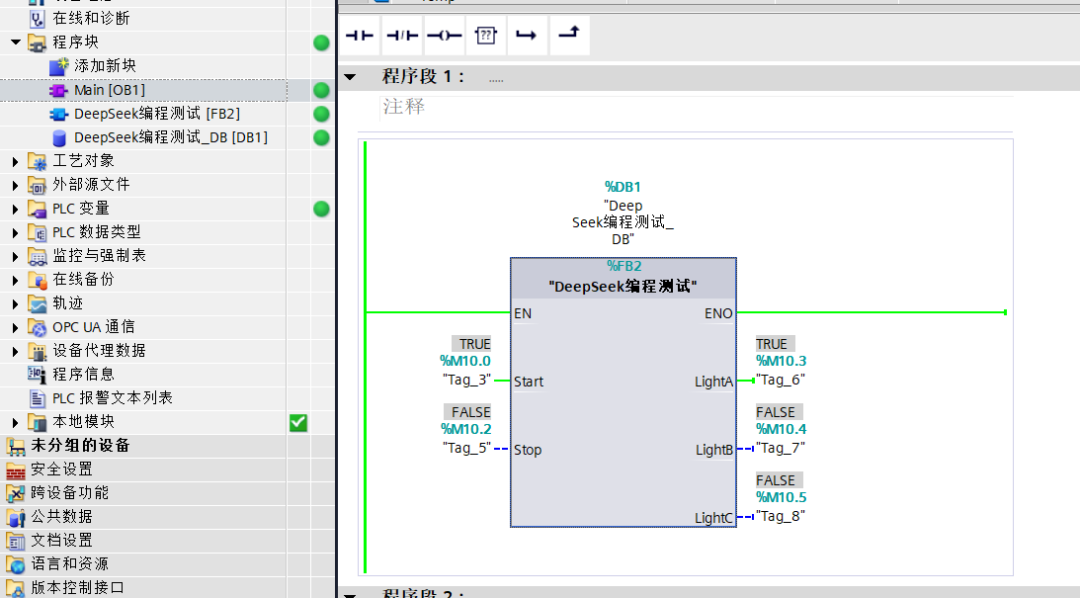The width and height of the screenshot is (1080, 598).
Task: Click green status dot for PLC 变量
Action: [321, 209]
